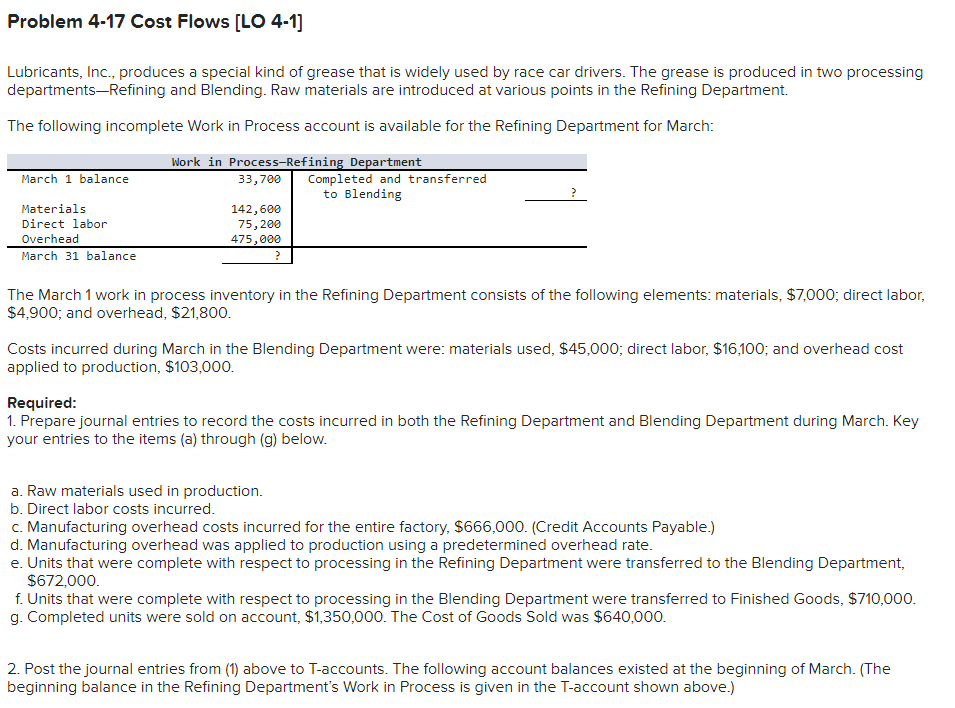Click the Problem 4-17 Cost Flows heading
The height and width of the screenshot is (708, 955).
(155, 21)
